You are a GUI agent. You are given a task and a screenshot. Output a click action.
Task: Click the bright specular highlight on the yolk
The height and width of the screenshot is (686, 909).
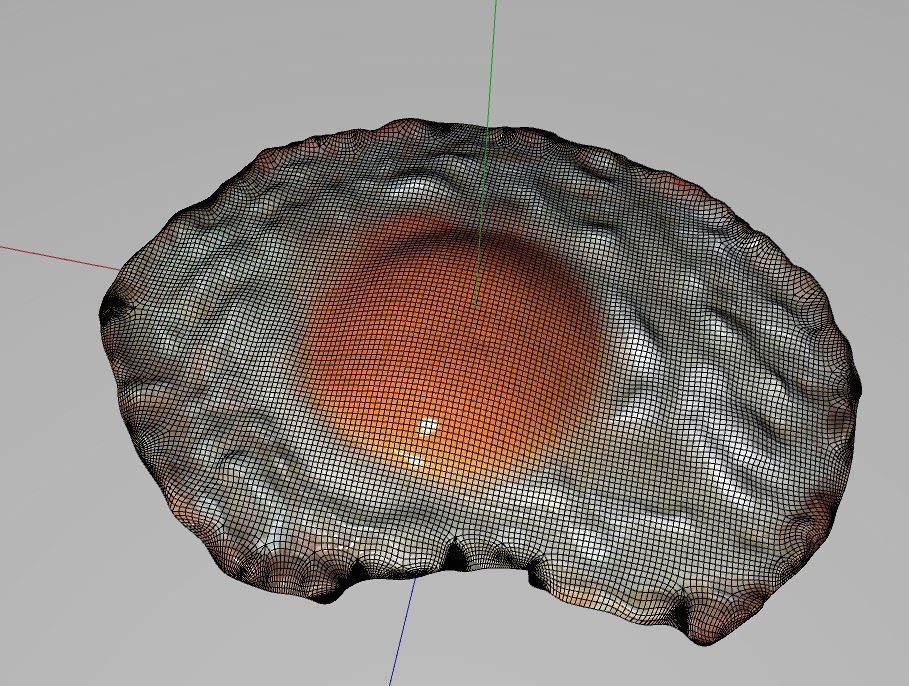pos(428,427)
